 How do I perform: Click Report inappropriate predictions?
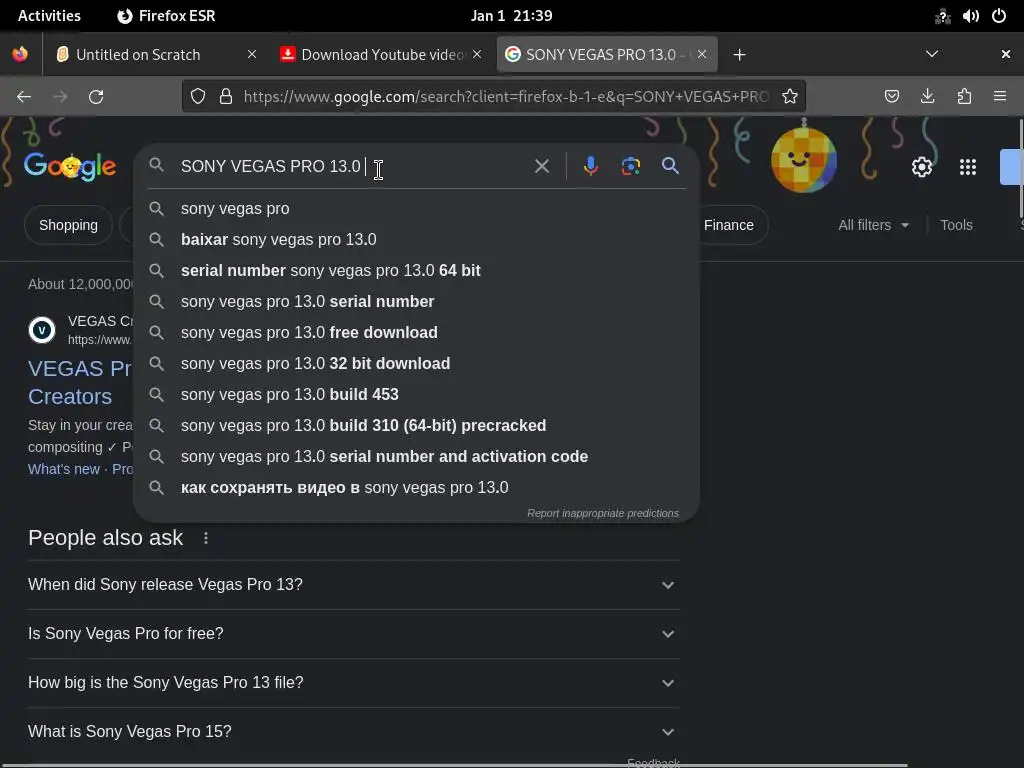coord(602,513)
